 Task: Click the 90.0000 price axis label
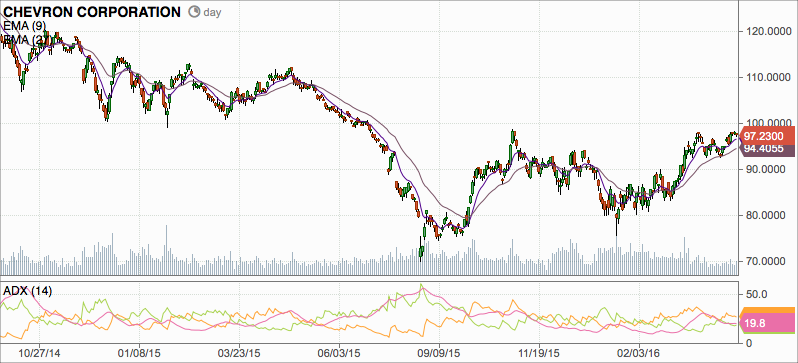point(766,170)
